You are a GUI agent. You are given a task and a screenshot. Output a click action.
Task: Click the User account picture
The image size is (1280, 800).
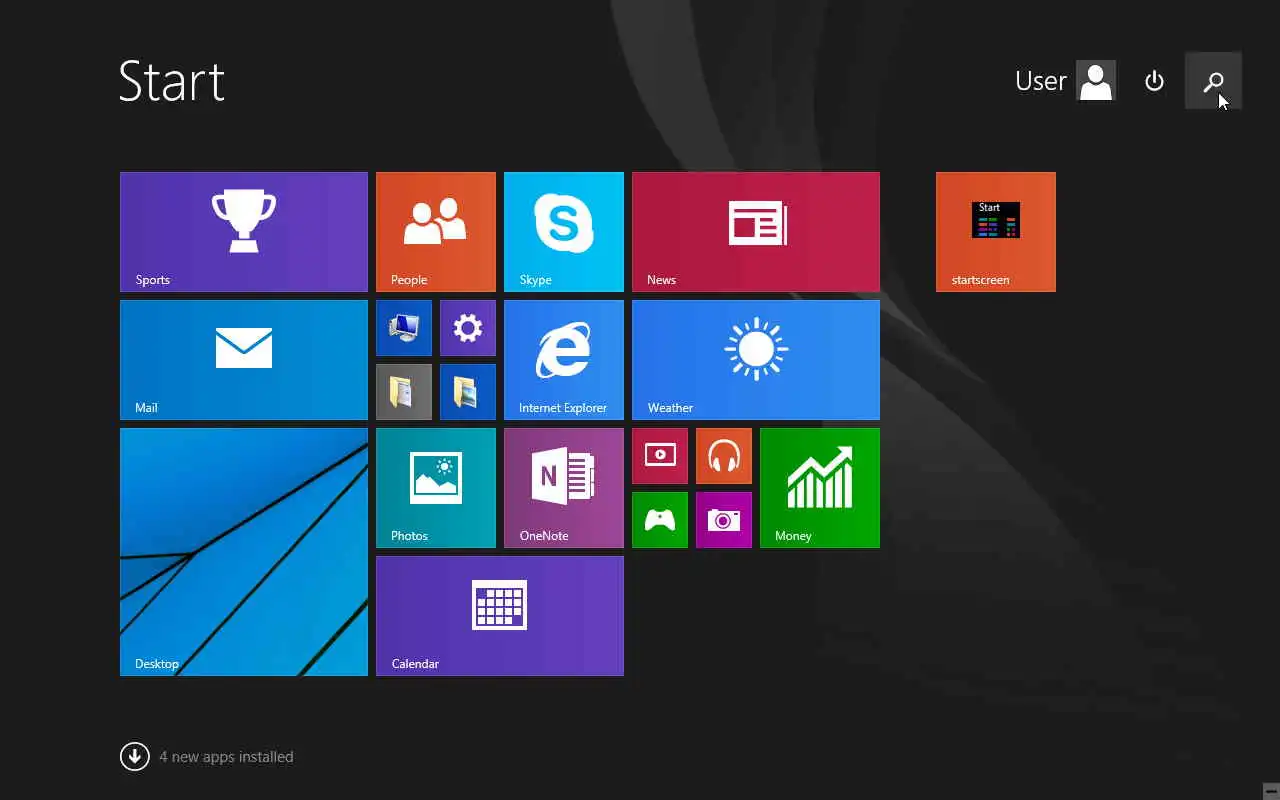(1096, 81)
